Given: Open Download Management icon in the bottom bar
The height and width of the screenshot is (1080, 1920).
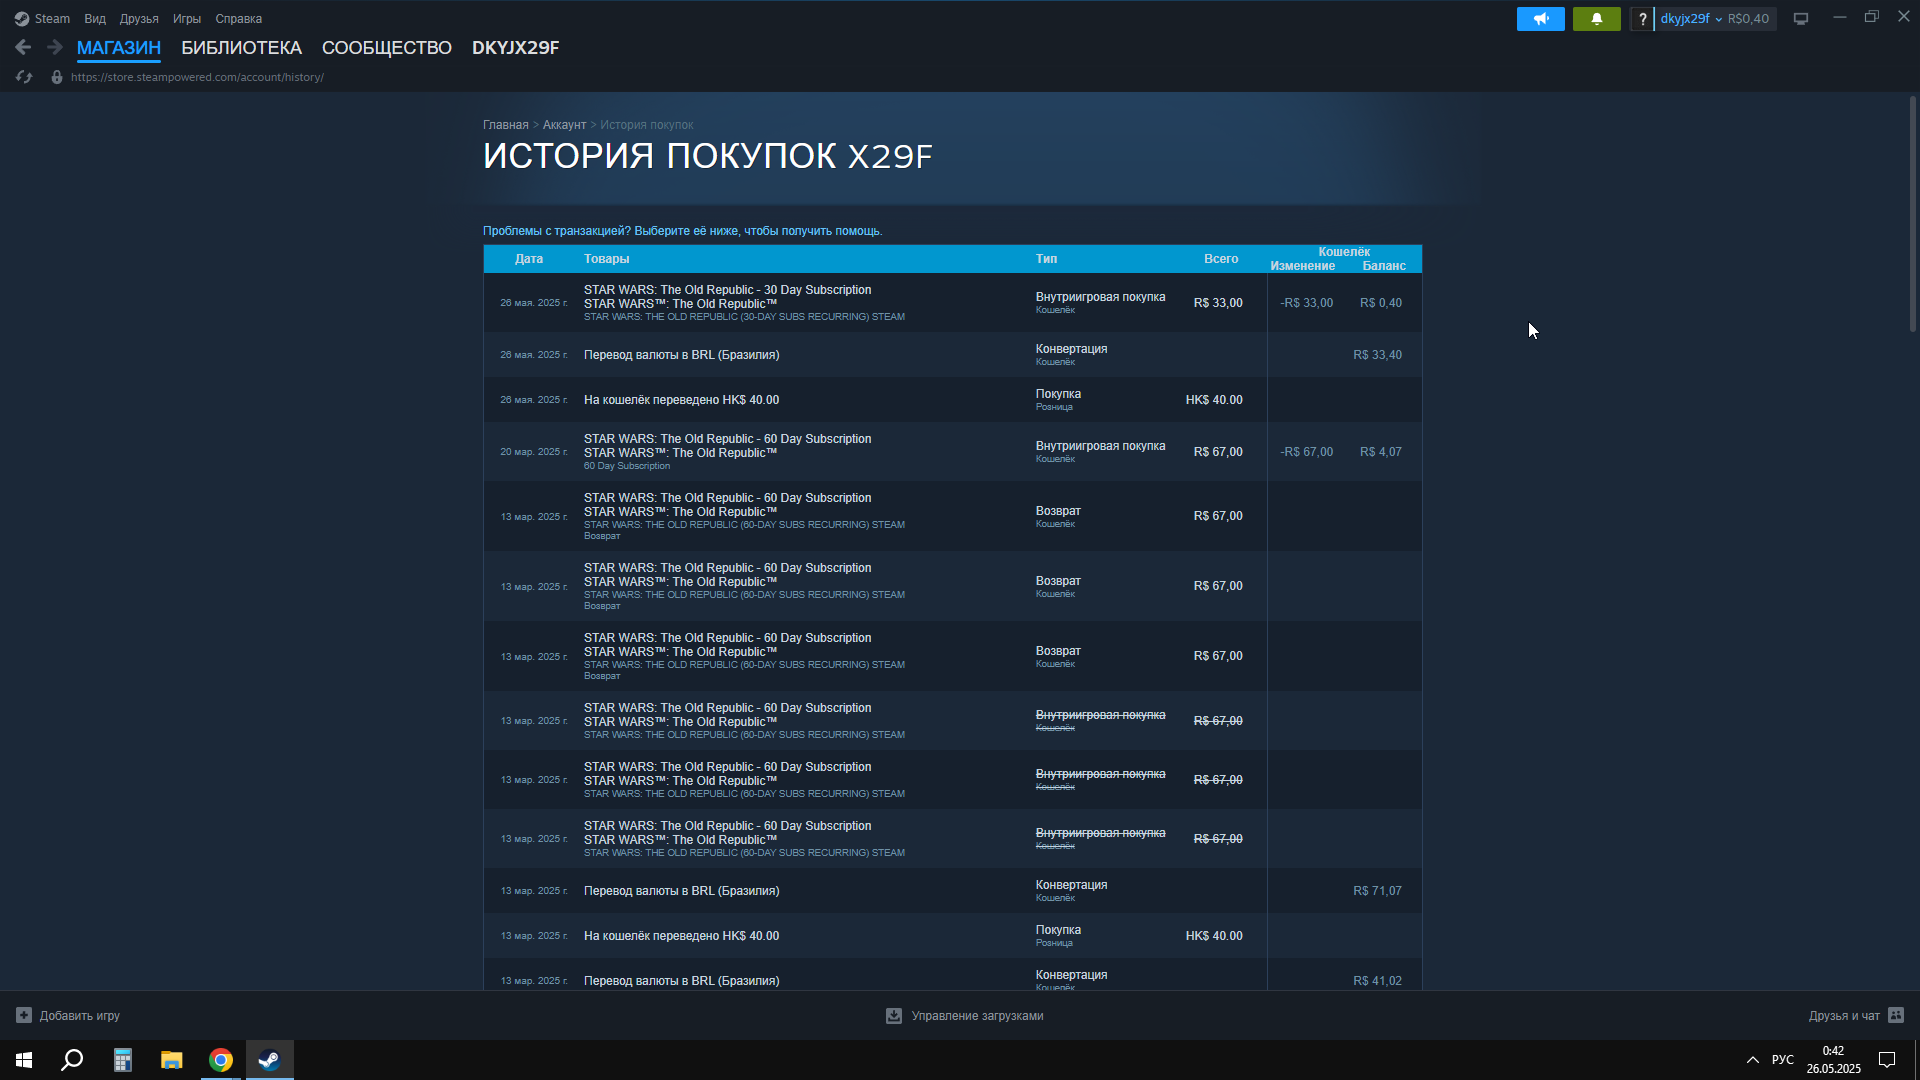Looking at the screenshot, I should tap(894, 1015).
